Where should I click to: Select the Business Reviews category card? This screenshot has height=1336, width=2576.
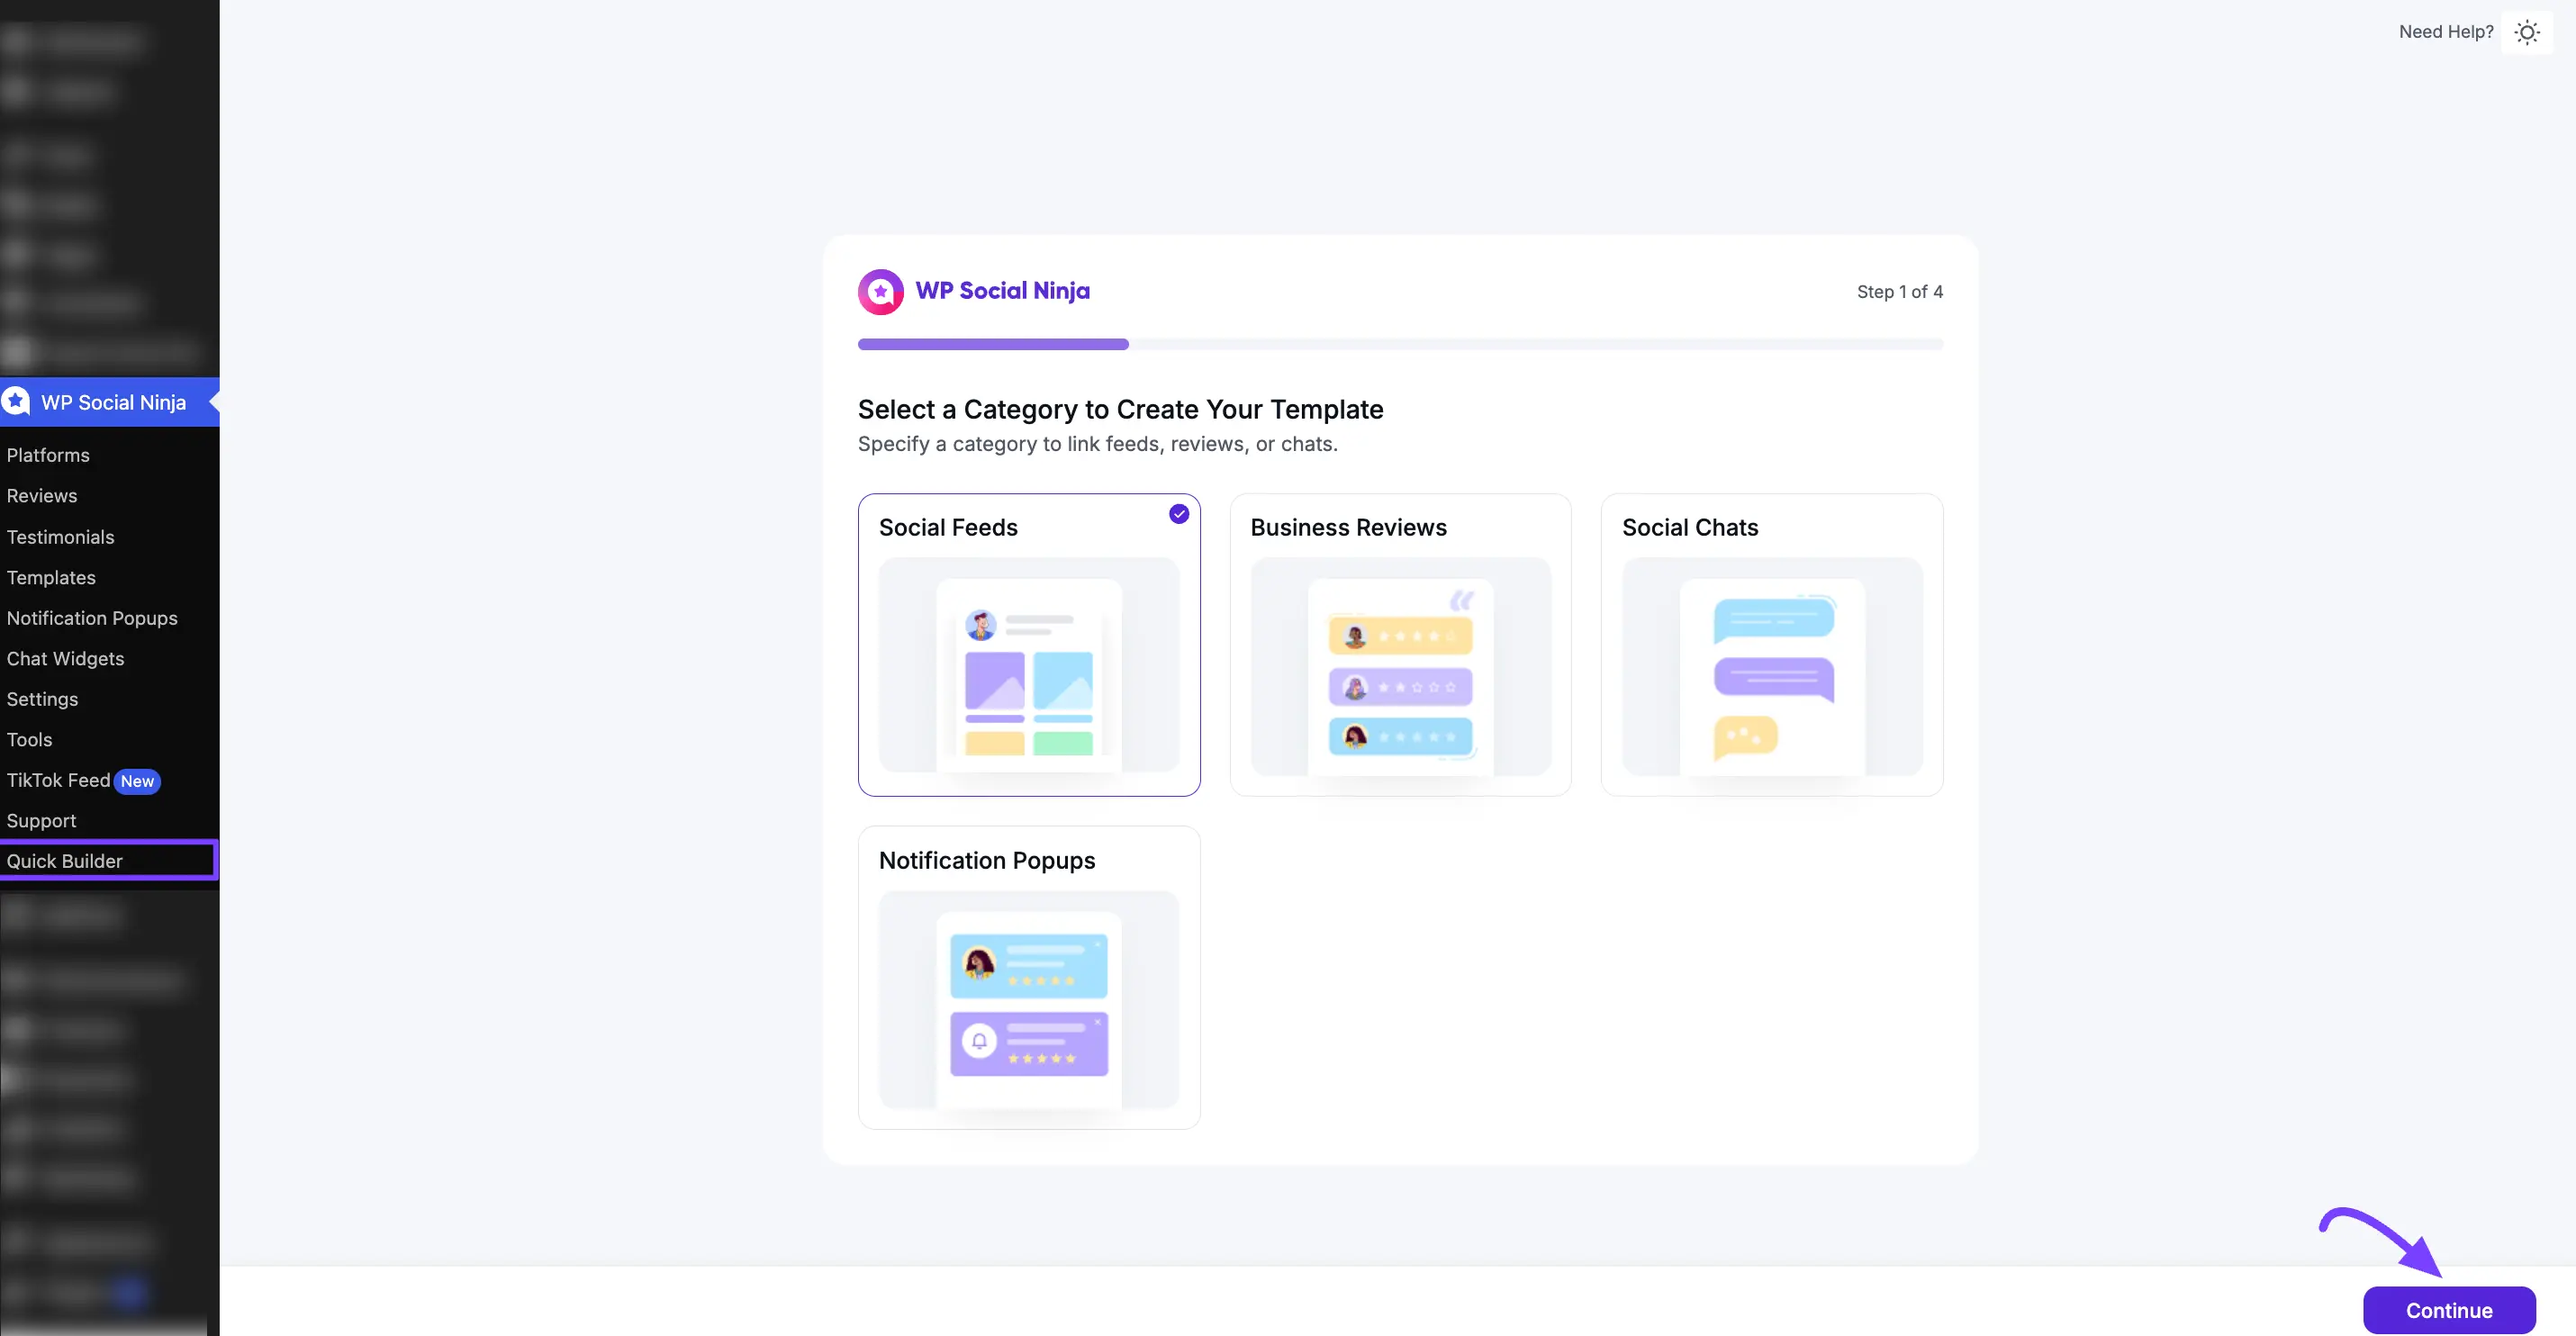[1400, 645]
